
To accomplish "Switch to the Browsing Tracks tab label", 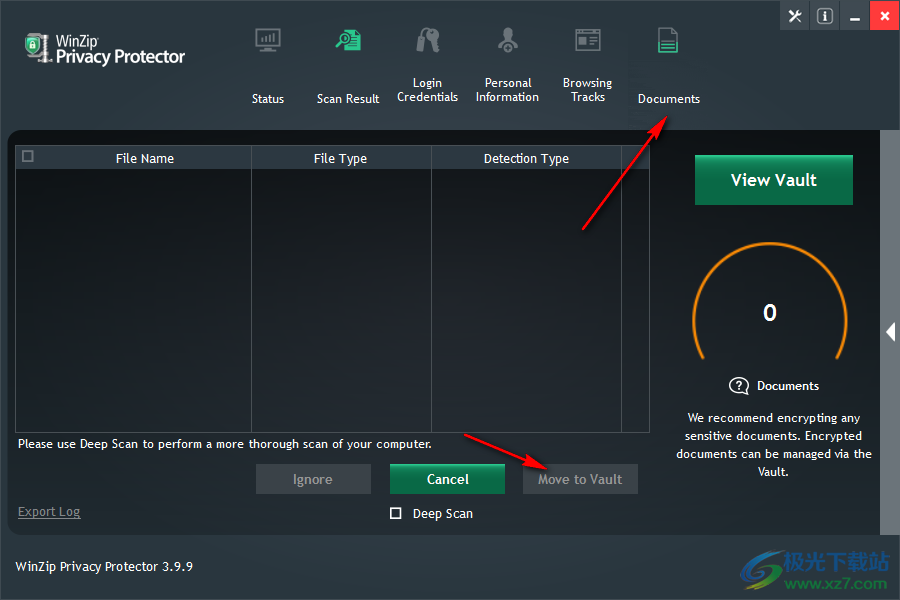I will tap(588, 90).
